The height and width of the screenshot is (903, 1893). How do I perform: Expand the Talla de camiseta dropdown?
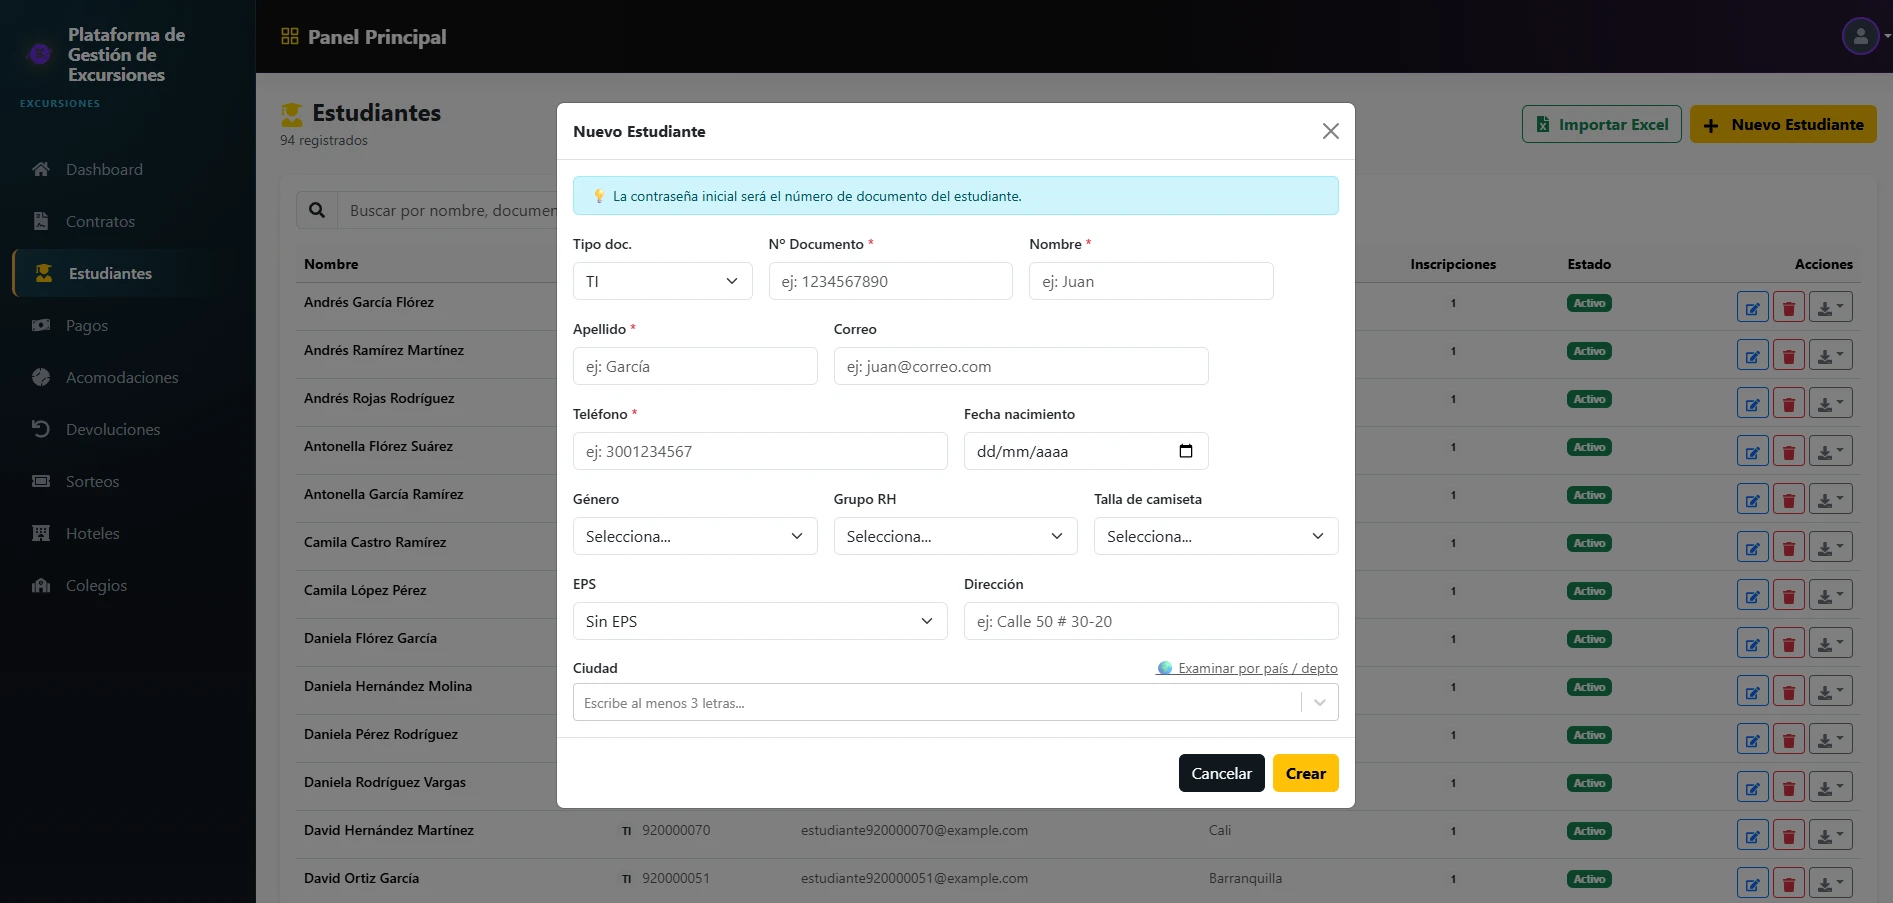tap(1216, 536)
